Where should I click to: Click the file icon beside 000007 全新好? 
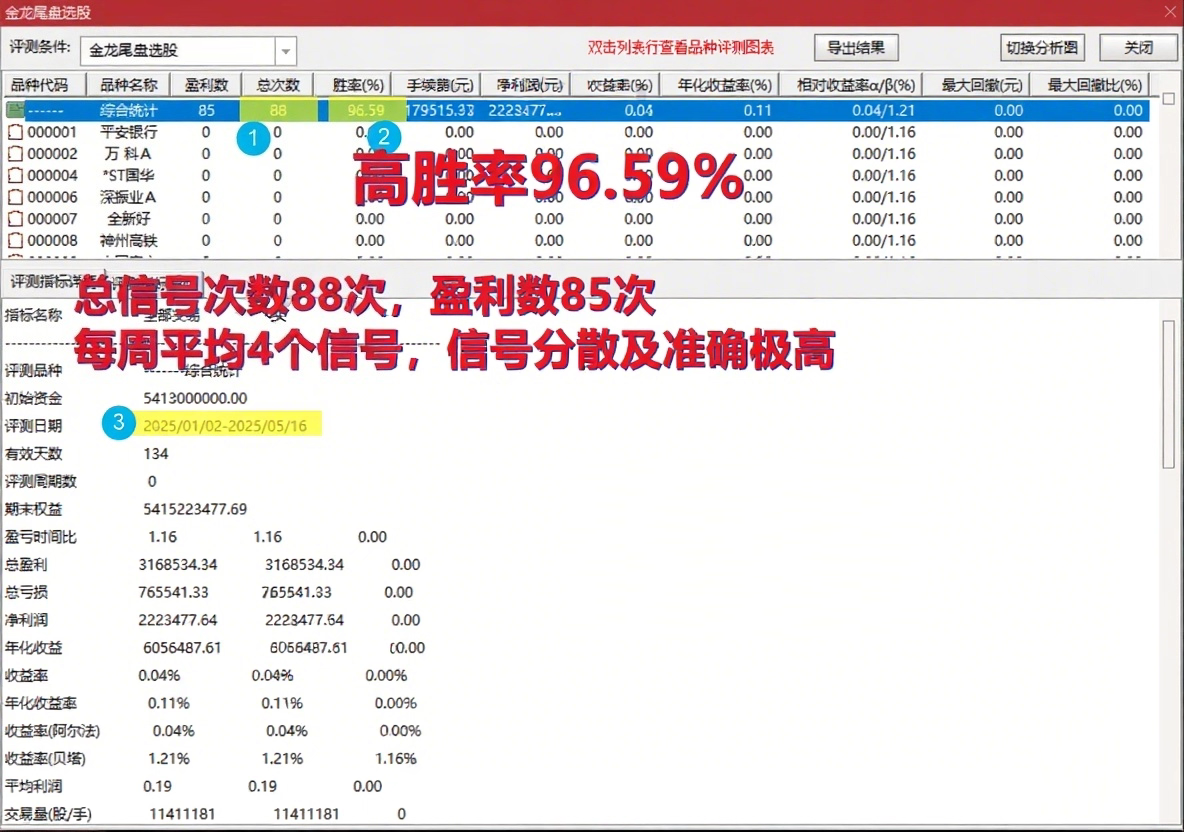point(15,219)
